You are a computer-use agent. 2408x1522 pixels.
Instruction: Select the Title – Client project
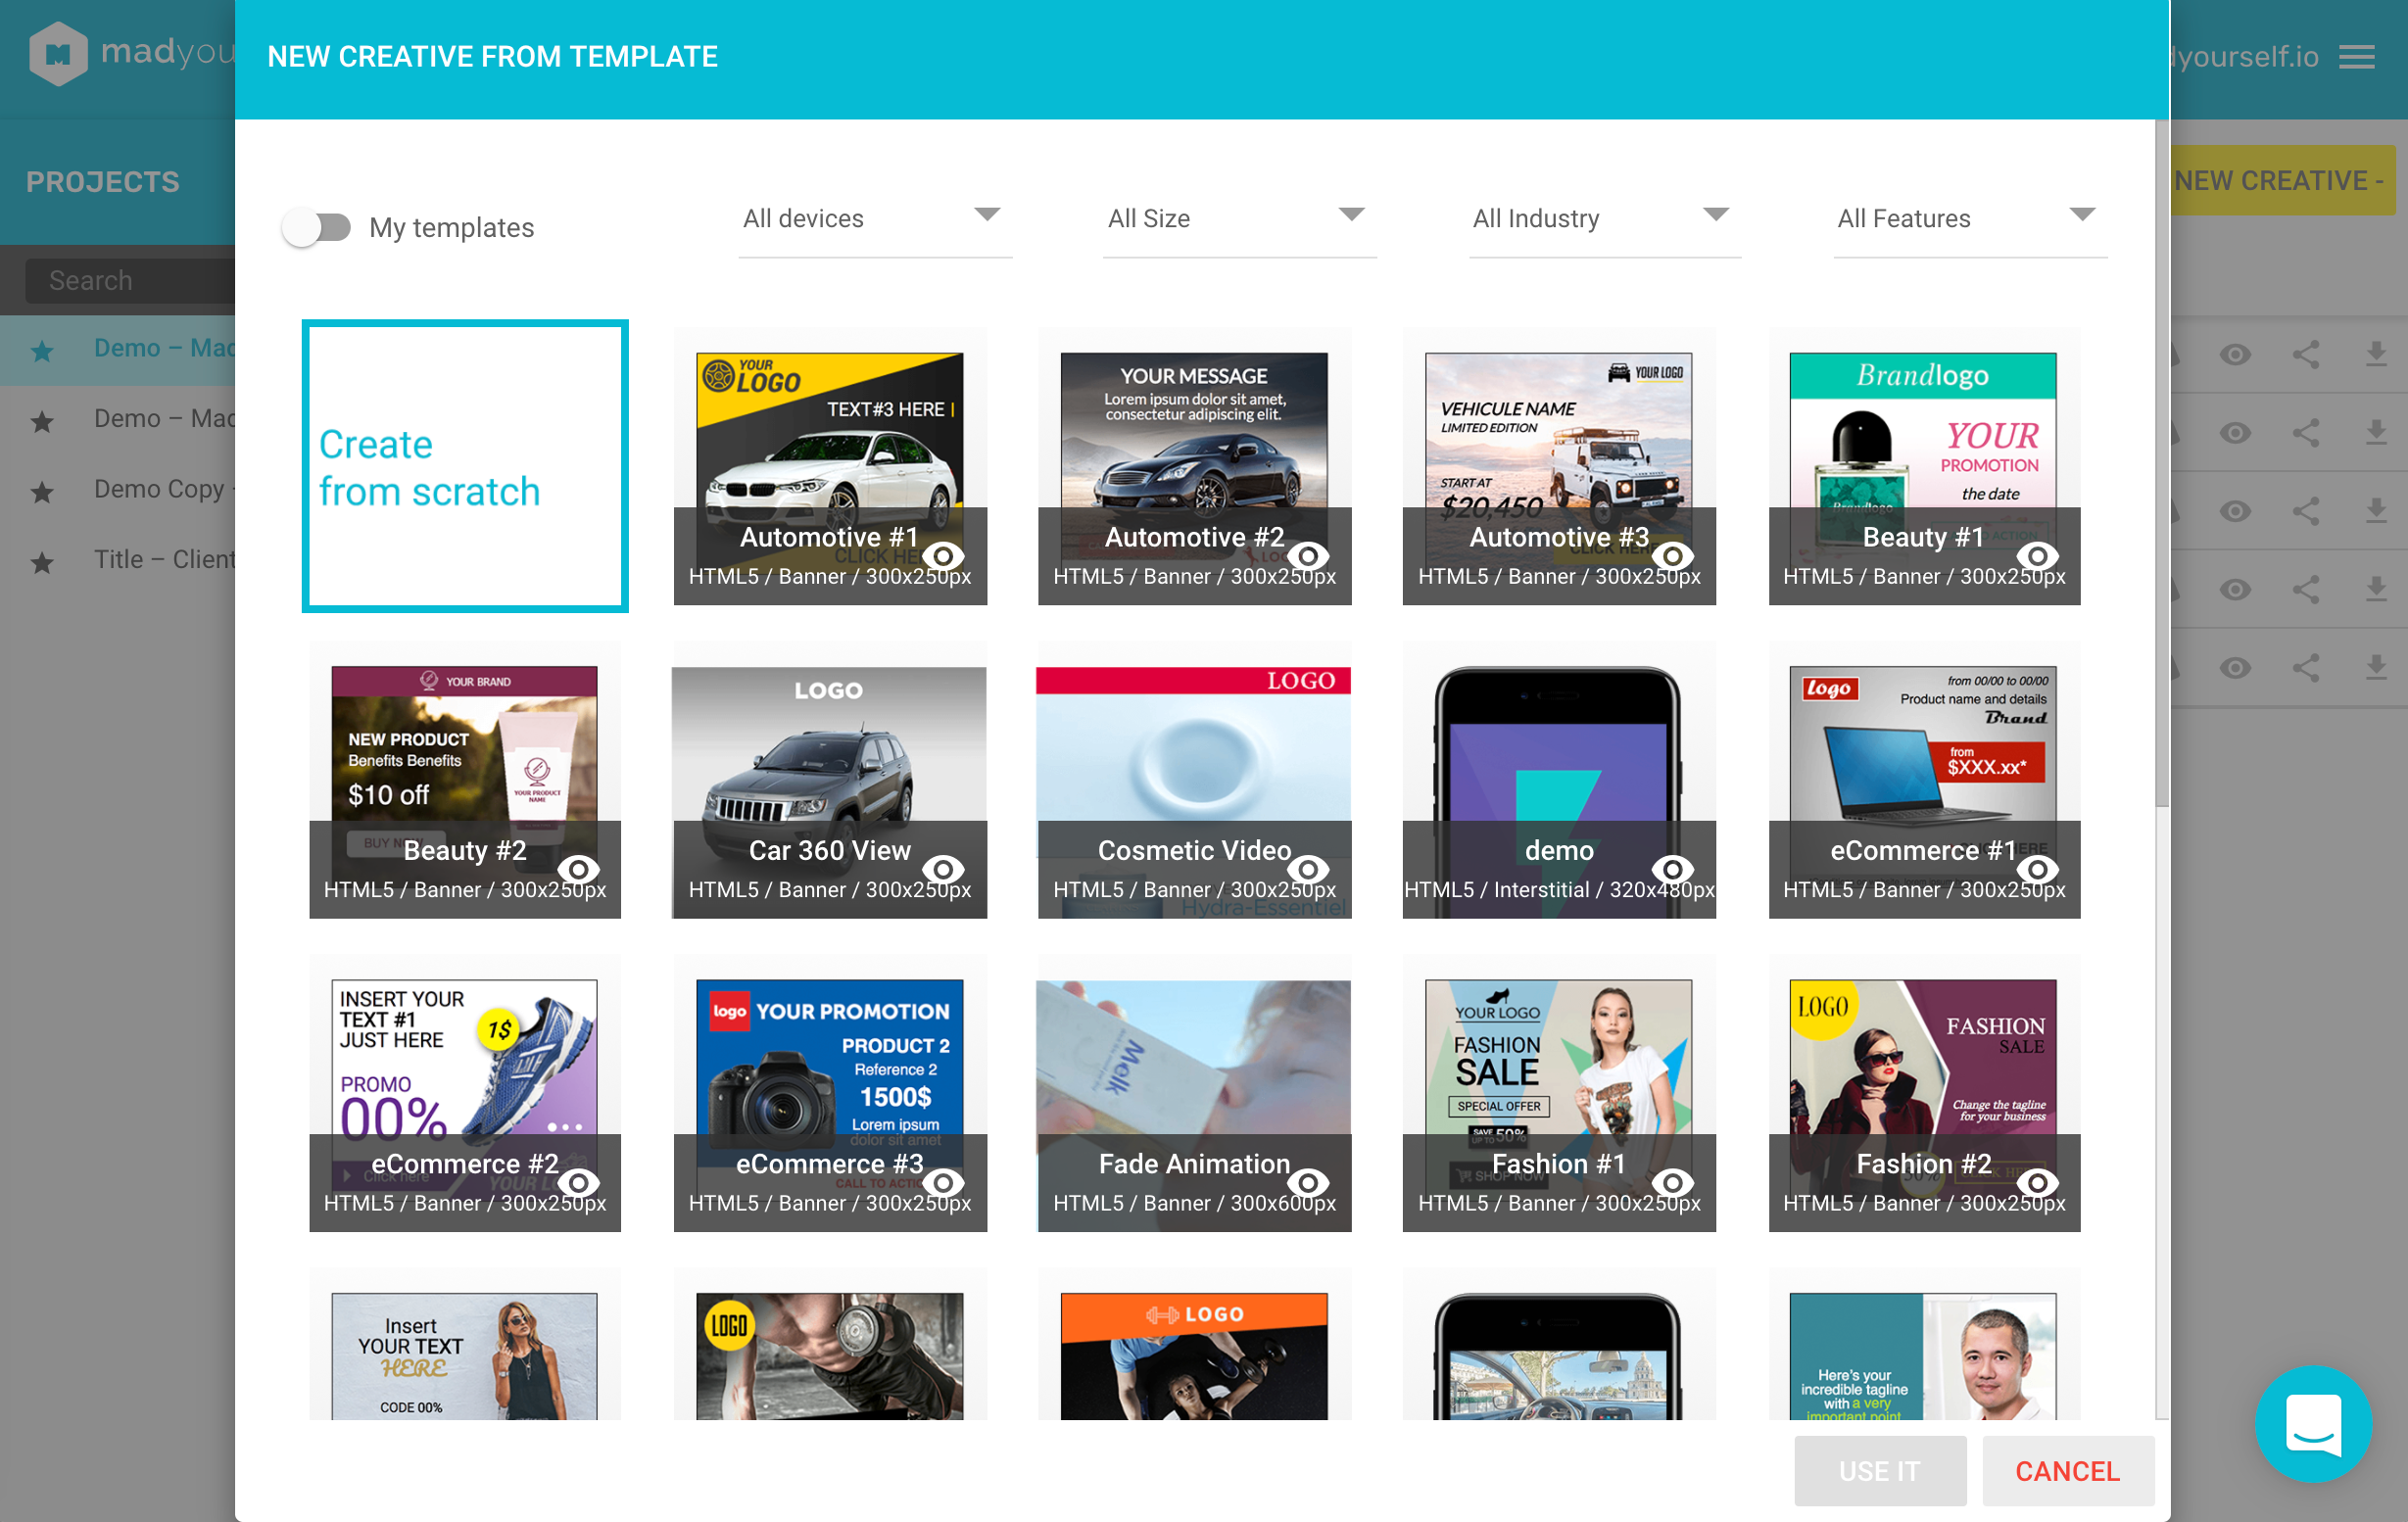118,560
